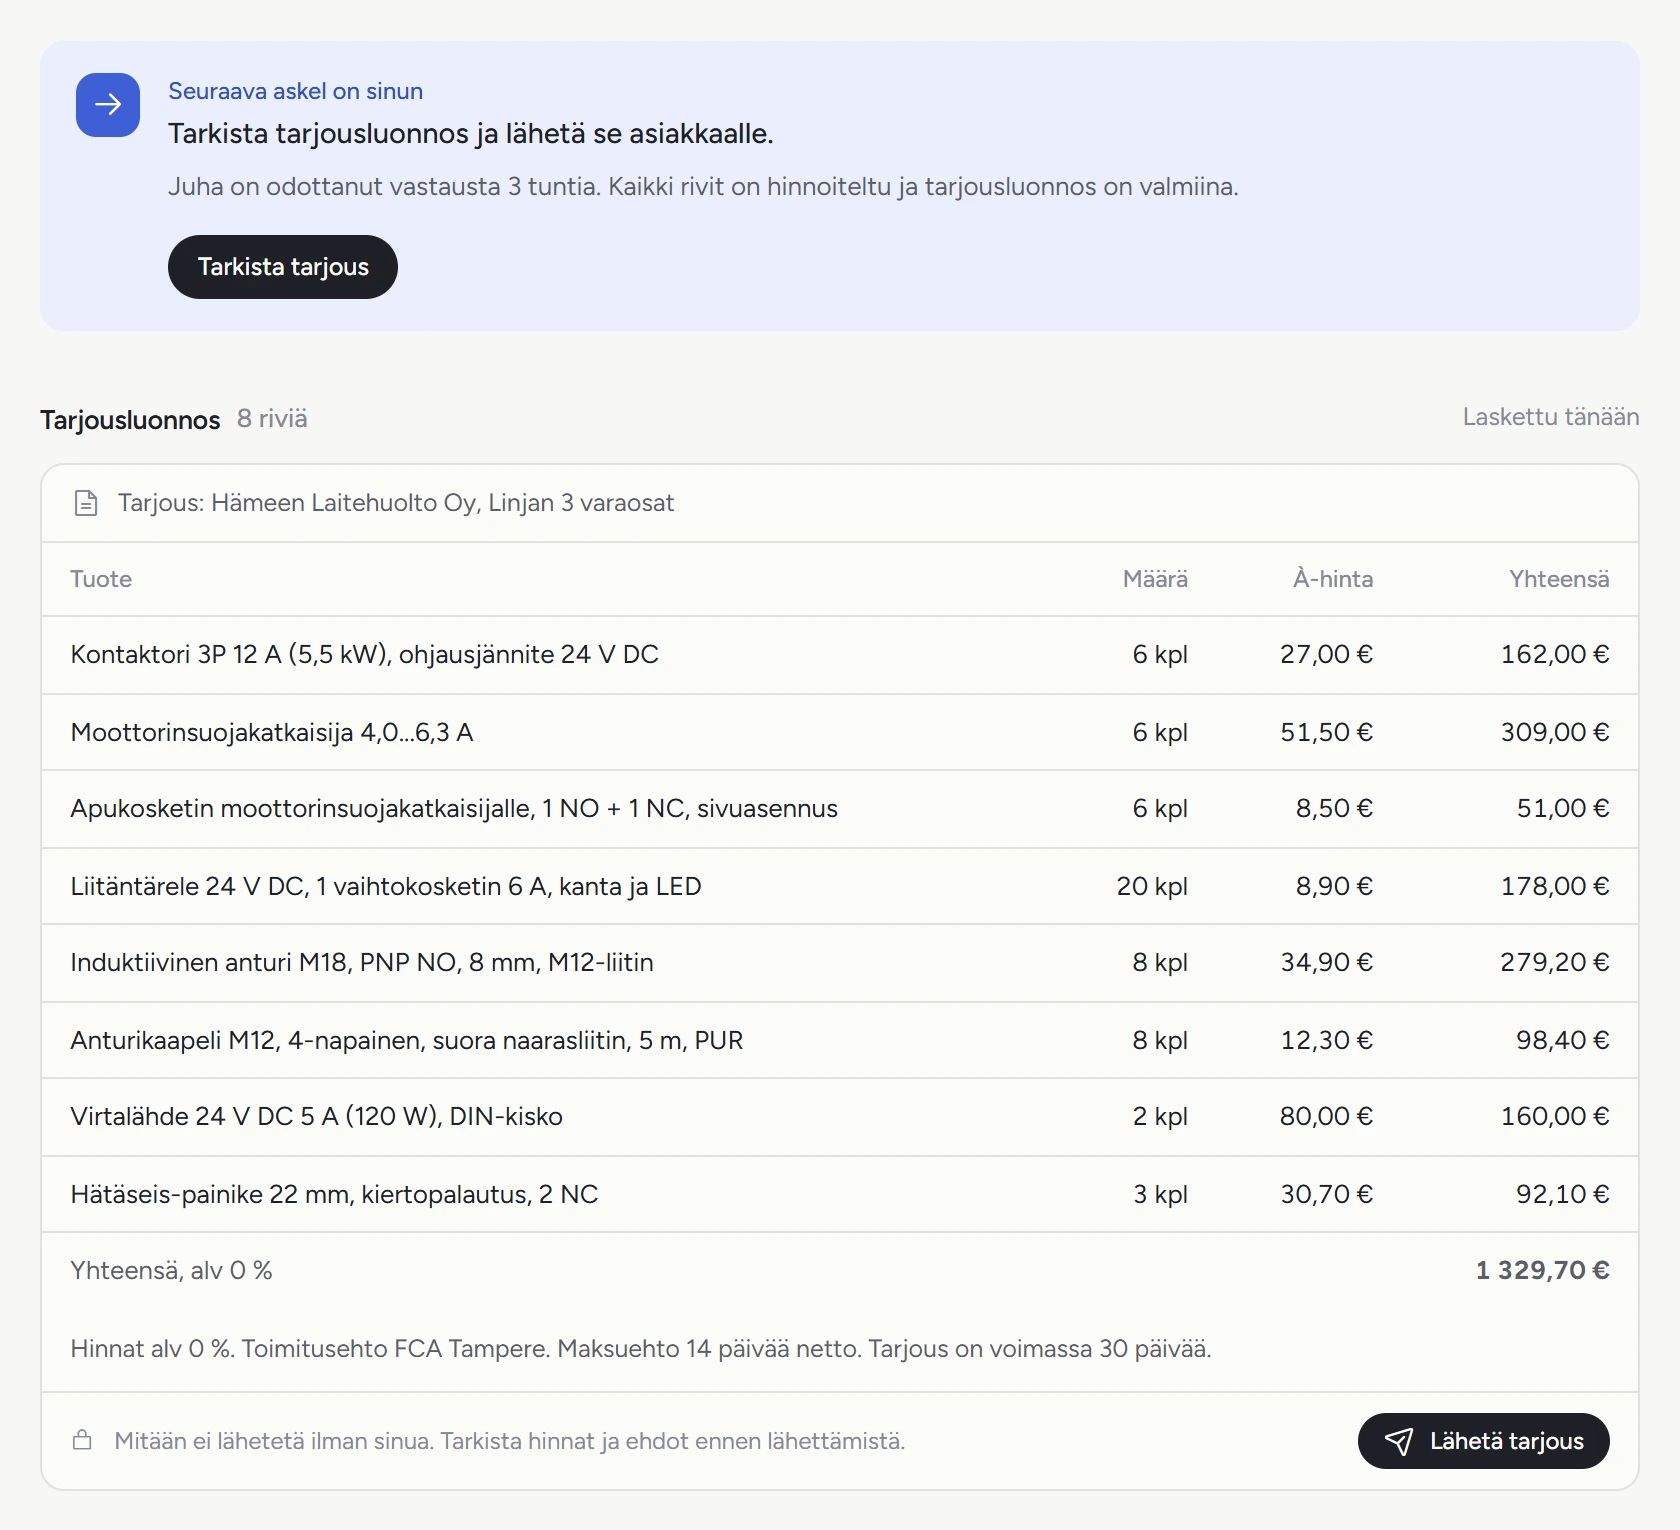Screen dimensions: 1680x1530
Task: Click the '8 riviä' row count
Action: click(272, 418)
